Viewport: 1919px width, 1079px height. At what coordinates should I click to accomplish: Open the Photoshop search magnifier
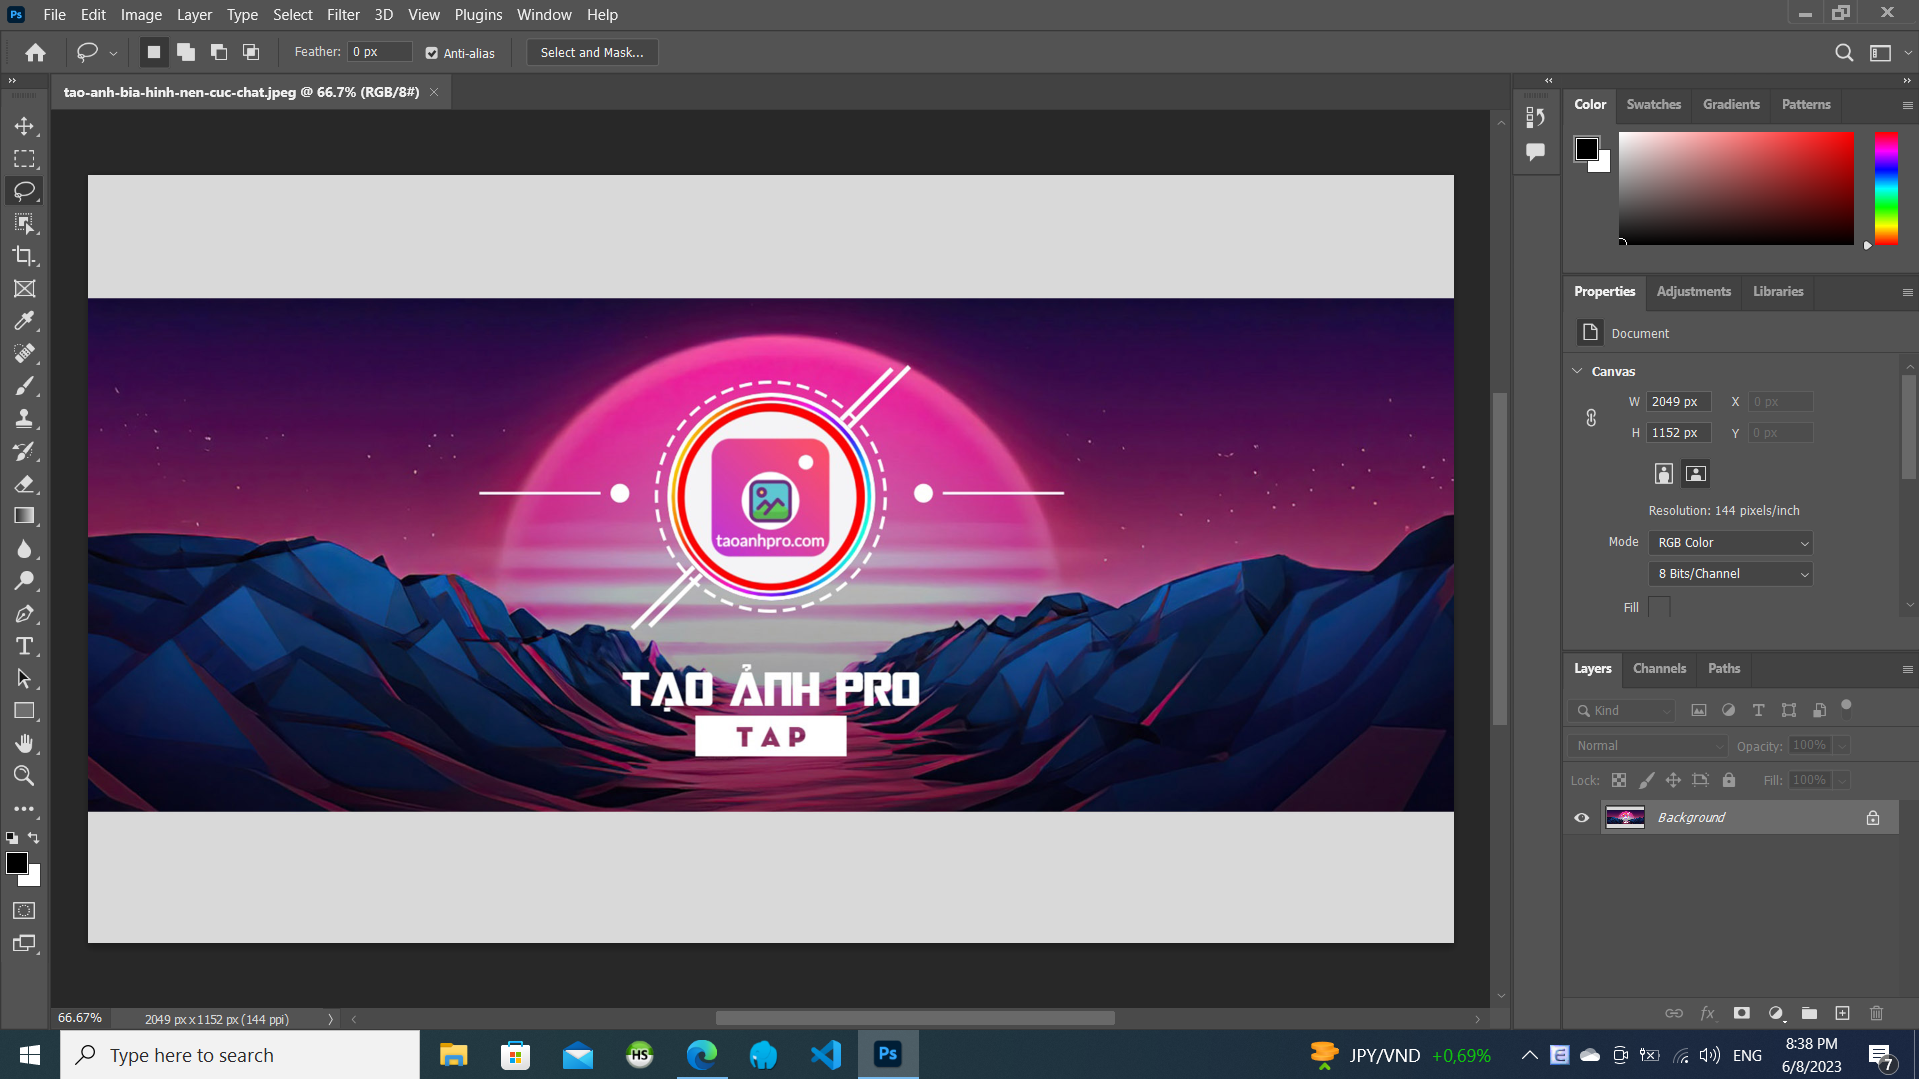(x=1844, y=53)
